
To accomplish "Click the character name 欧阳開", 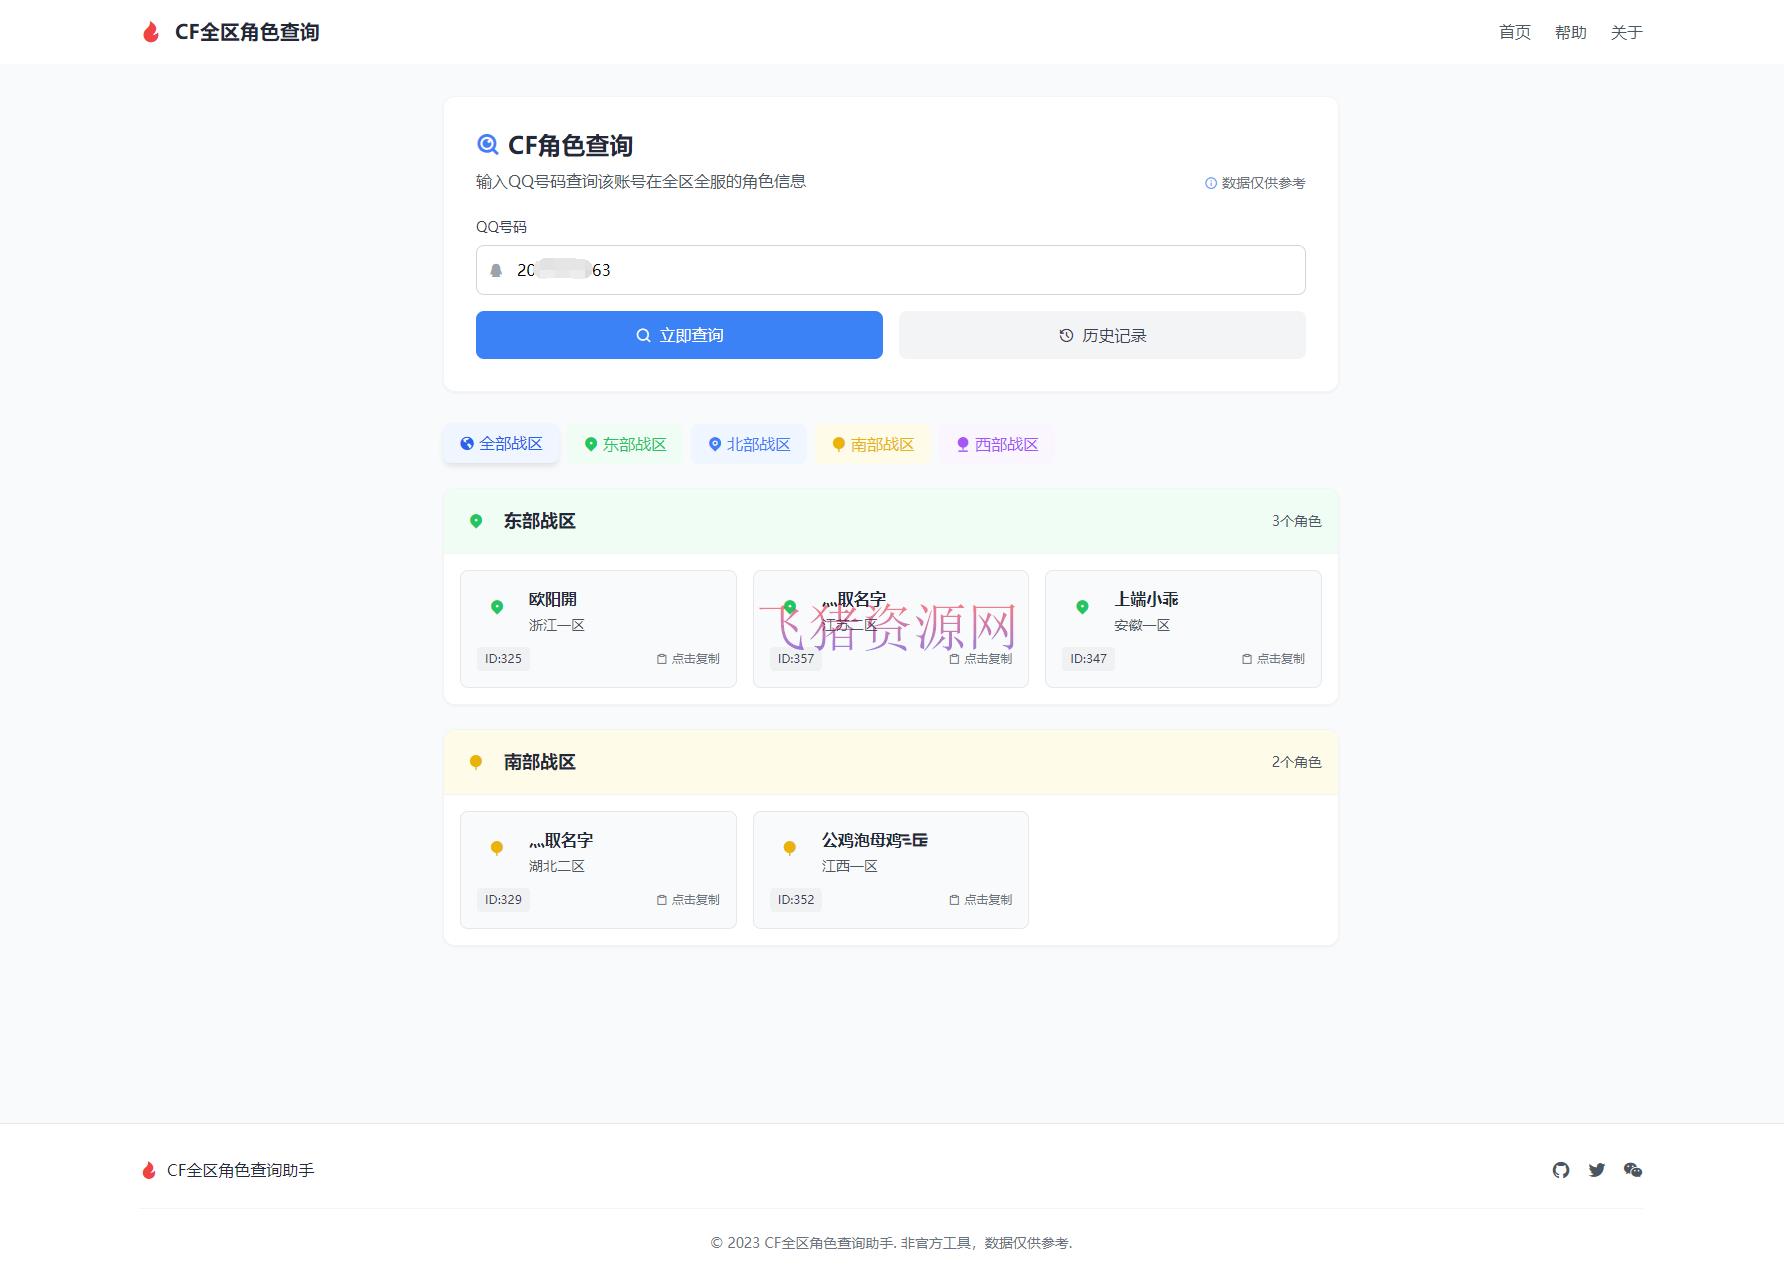I will point(553,599).
